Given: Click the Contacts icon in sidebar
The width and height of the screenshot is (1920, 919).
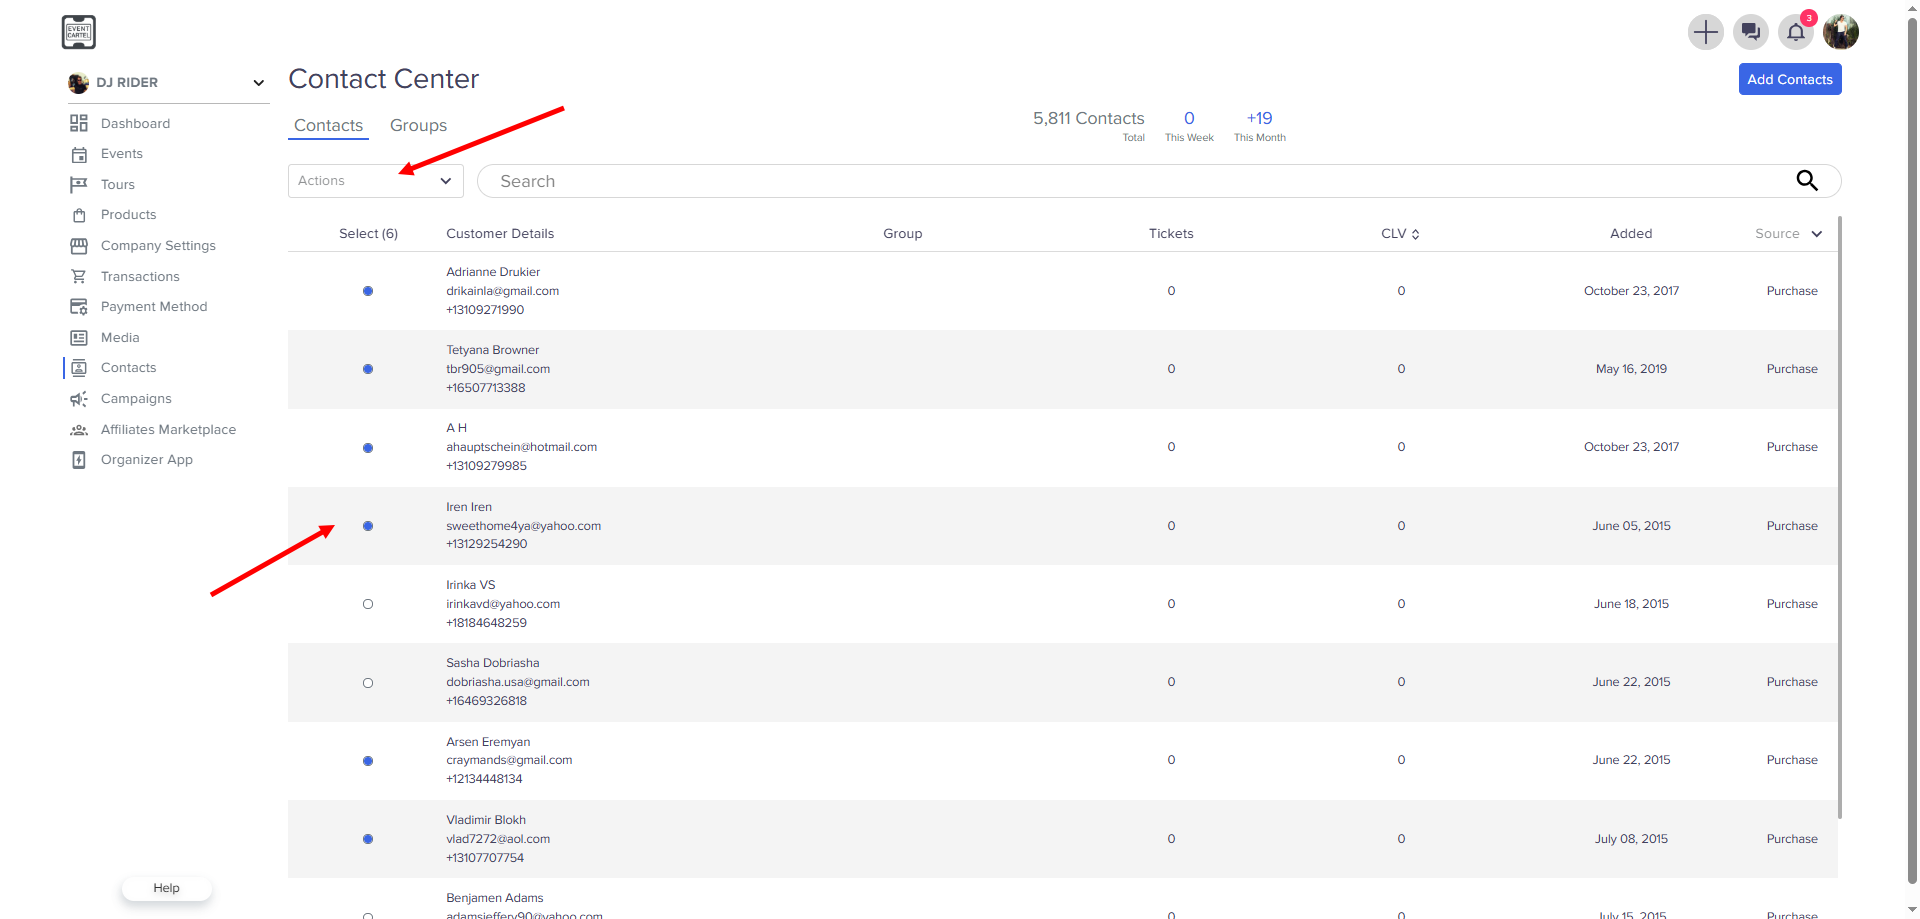Looking at the screenshot, I should (79, 368).
